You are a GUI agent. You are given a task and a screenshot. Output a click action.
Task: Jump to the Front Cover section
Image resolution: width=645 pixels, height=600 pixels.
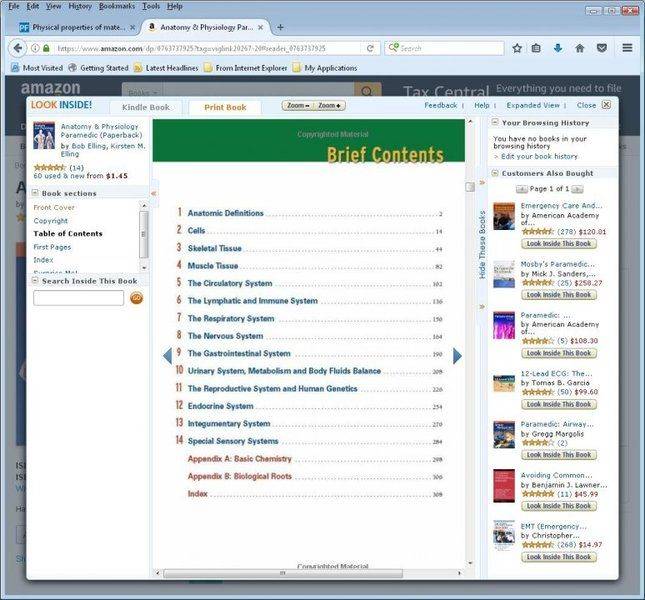pos(54,207)
